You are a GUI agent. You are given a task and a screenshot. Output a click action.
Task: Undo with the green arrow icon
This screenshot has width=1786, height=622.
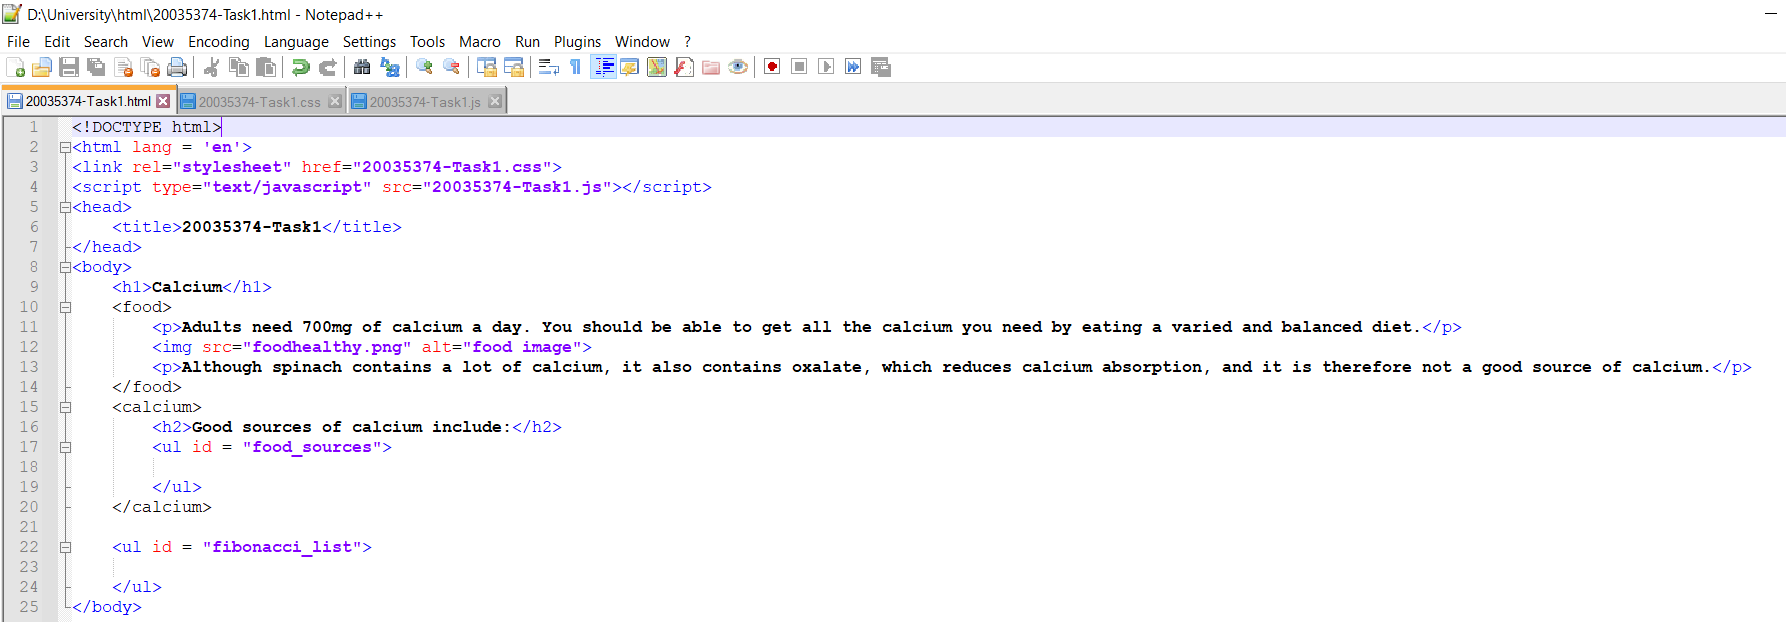[x=300, y=67]
